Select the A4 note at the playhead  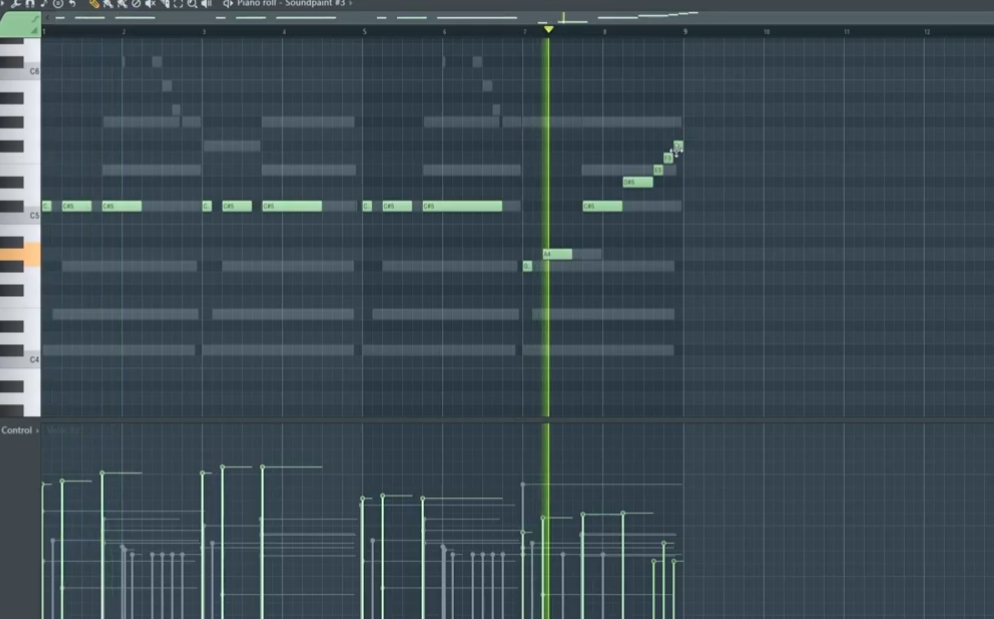(x=557, y=254)
